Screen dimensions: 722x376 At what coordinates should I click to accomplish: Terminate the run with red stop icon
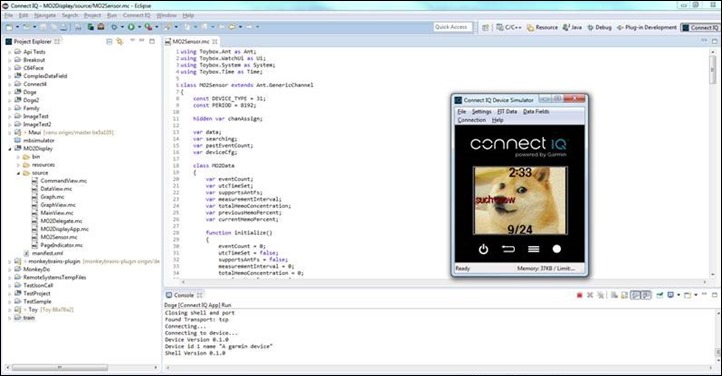pyautogui.click(x=579, y=295)
